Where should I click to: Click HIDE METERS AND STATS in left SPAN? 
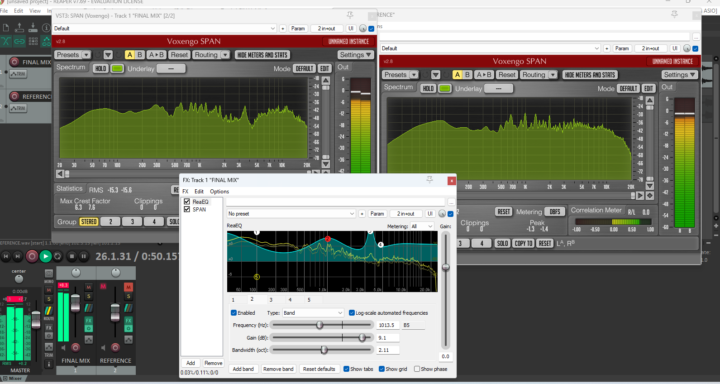(x=262, y=55)
